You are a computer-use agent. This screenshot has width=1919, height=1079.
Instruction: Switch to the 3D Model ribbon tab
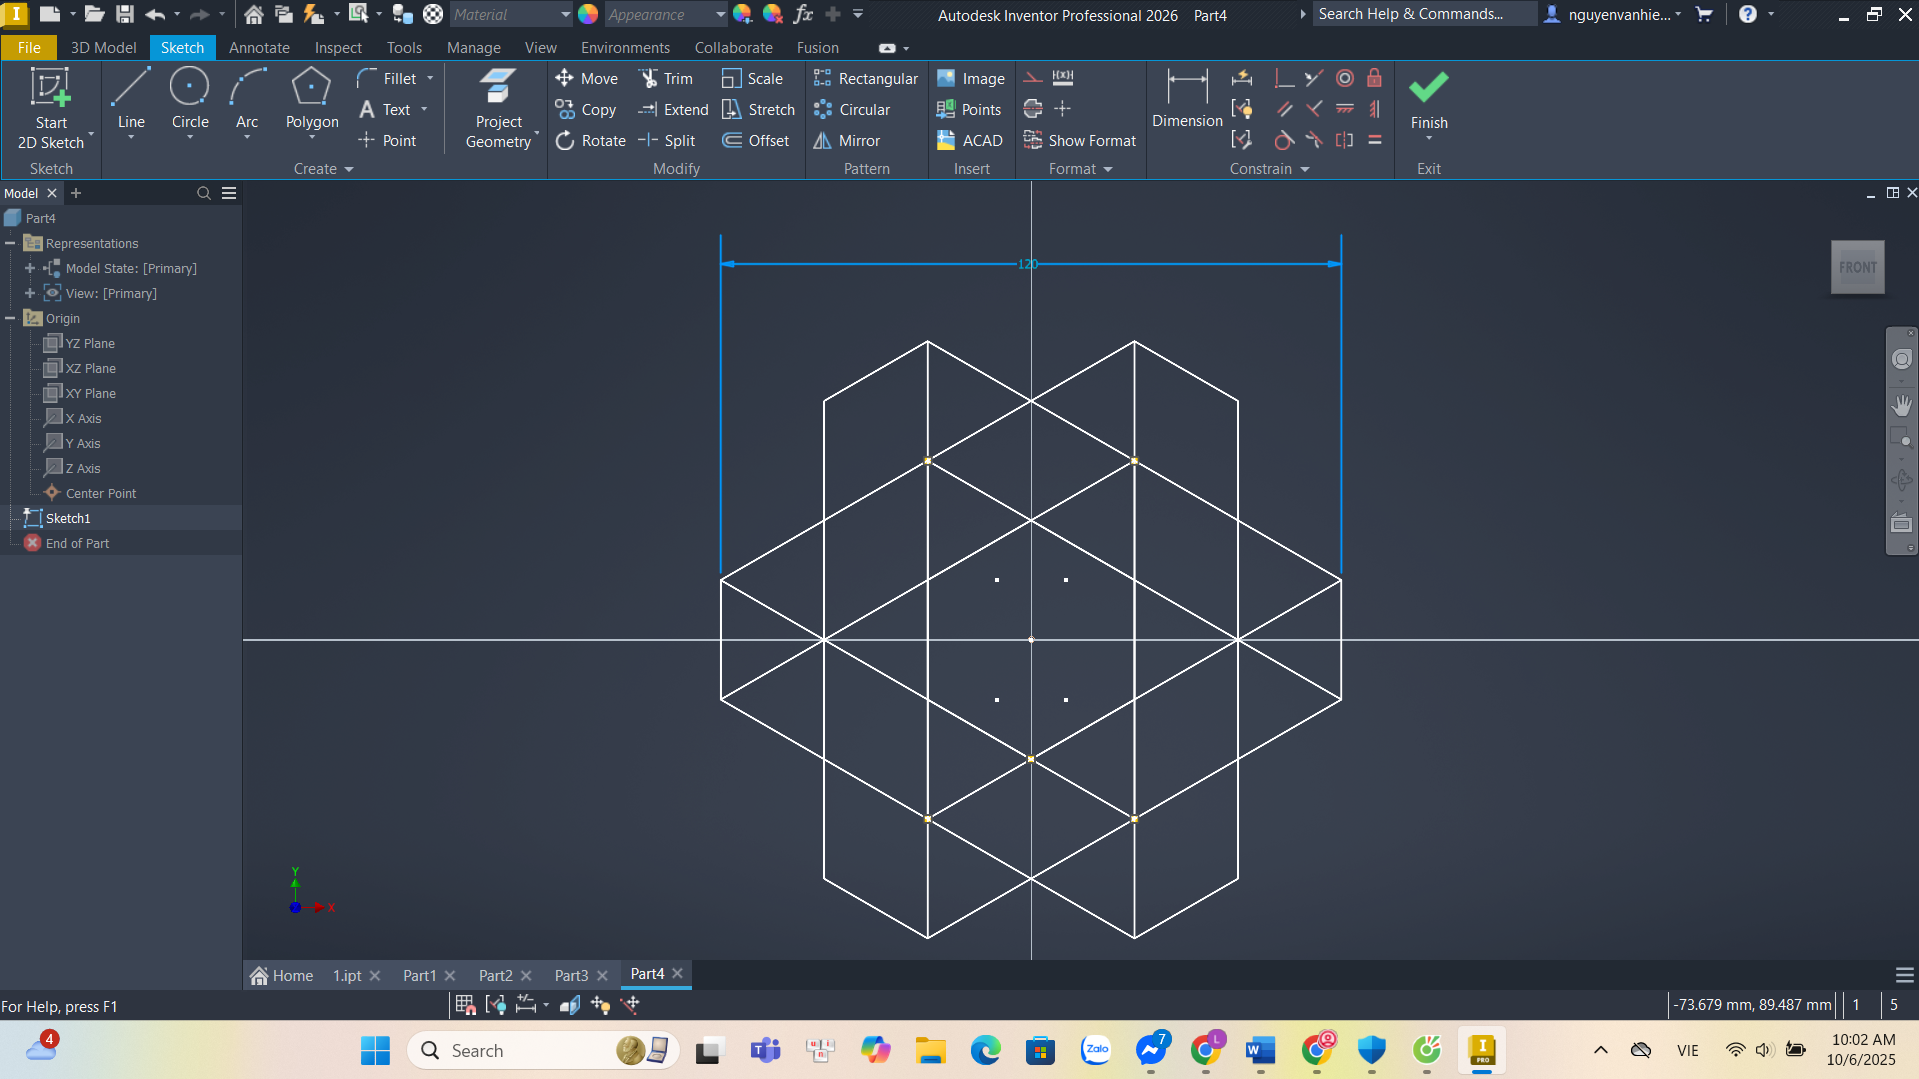[103, 48]
